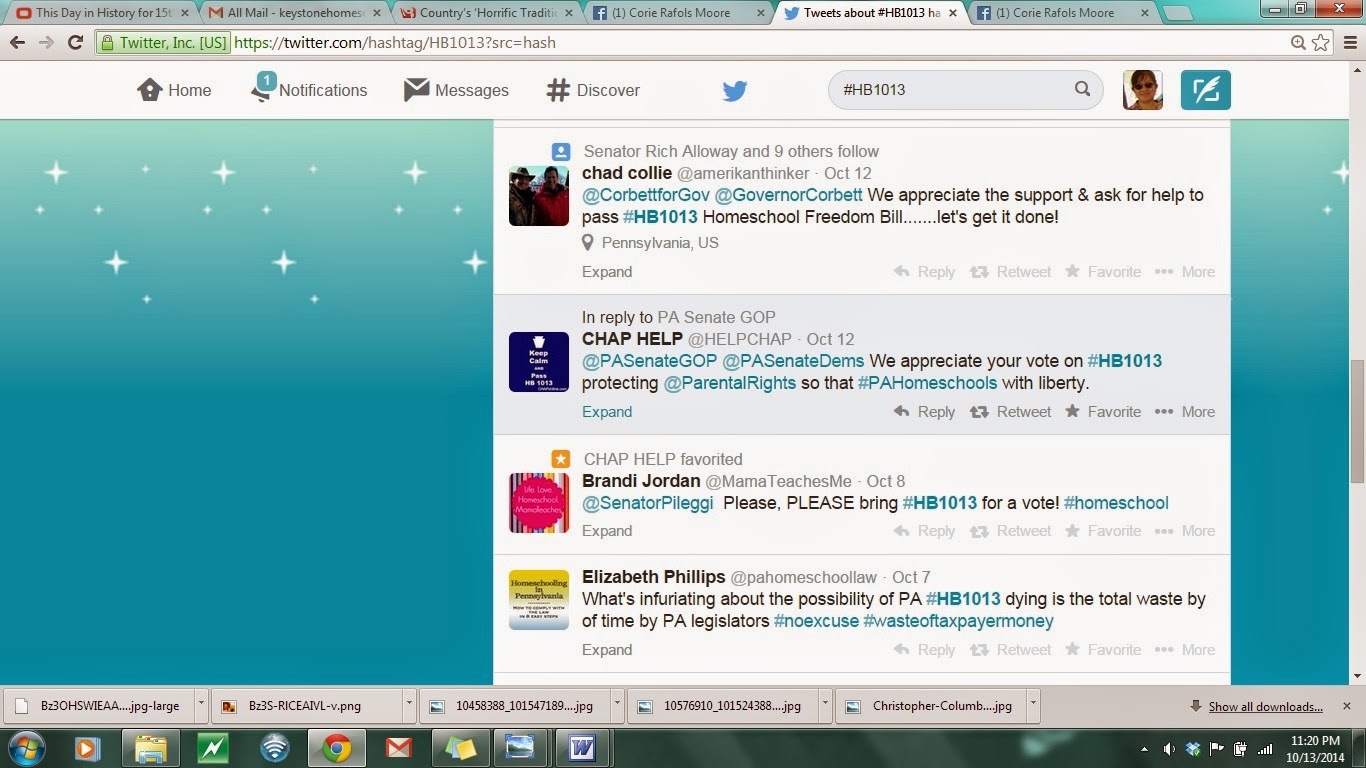
Task: Go to Twitter Home
Action: pyautogui.click(x=174, y=90)
